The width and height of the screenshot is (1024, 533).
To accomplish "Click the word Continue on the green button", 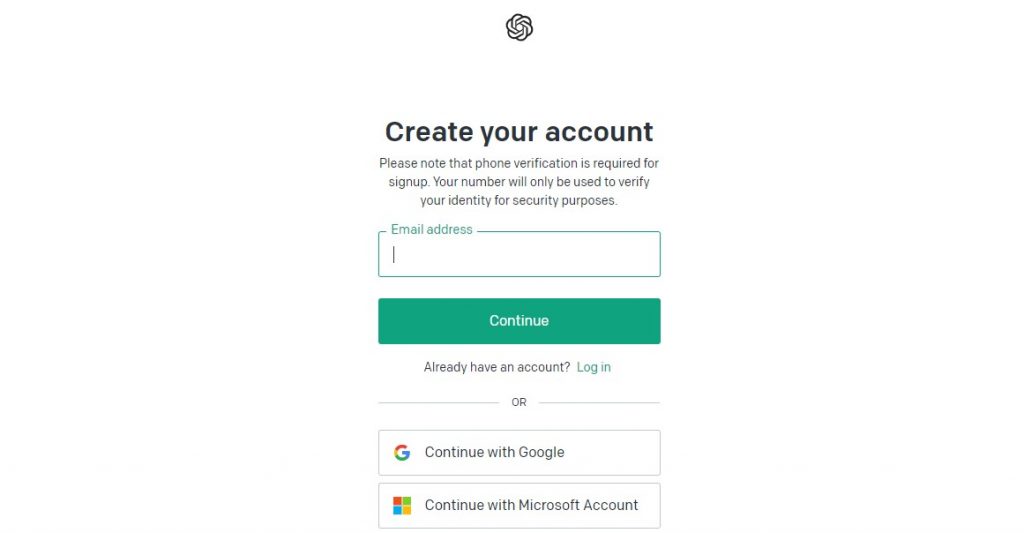I will (519, 321).
